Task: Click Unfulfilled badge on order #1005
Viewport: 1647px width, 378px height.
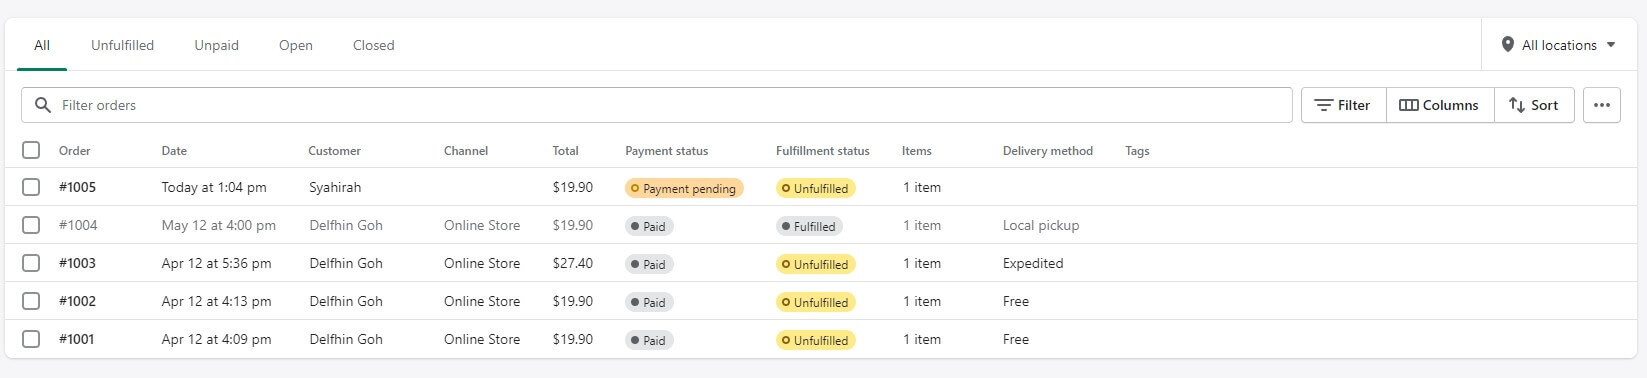Action: tap(815, 188)
